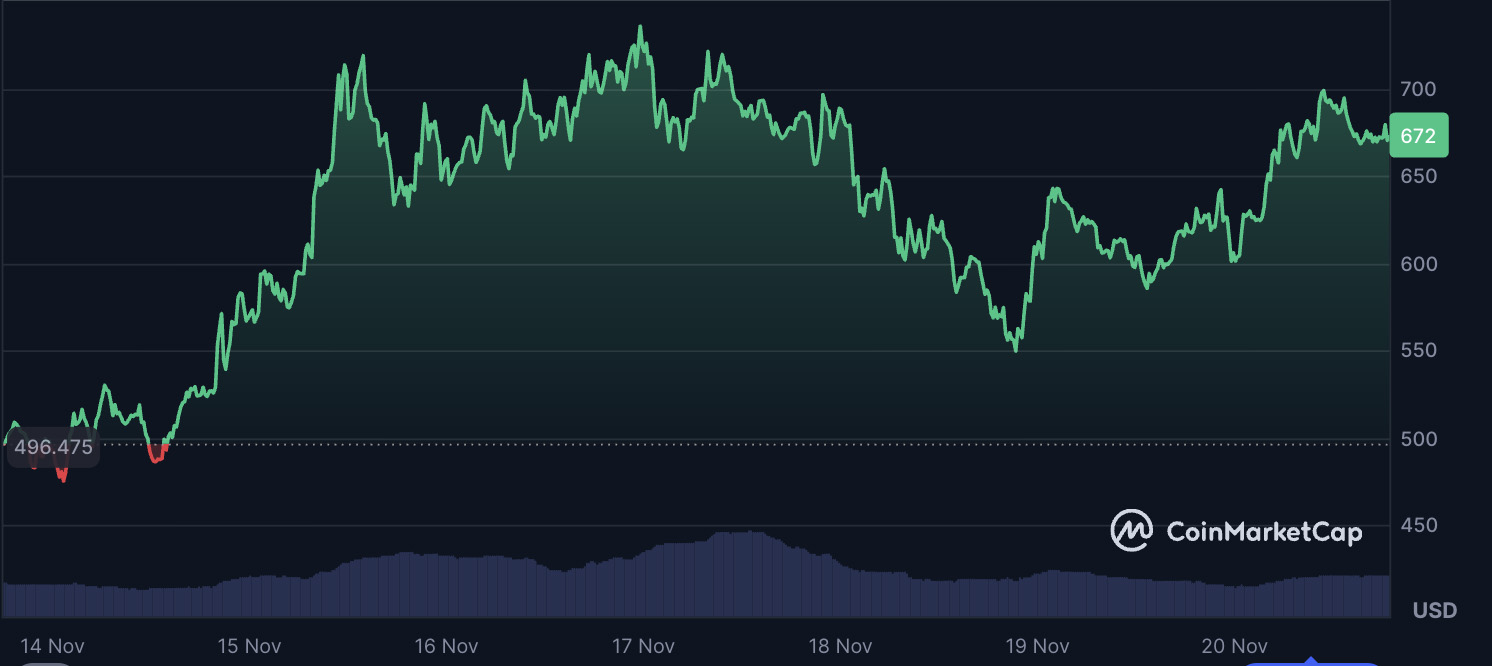Select the 17 Nov date marker
Image resolution: width=1492 pixels, height=666 pixels.
coord(642,646)
